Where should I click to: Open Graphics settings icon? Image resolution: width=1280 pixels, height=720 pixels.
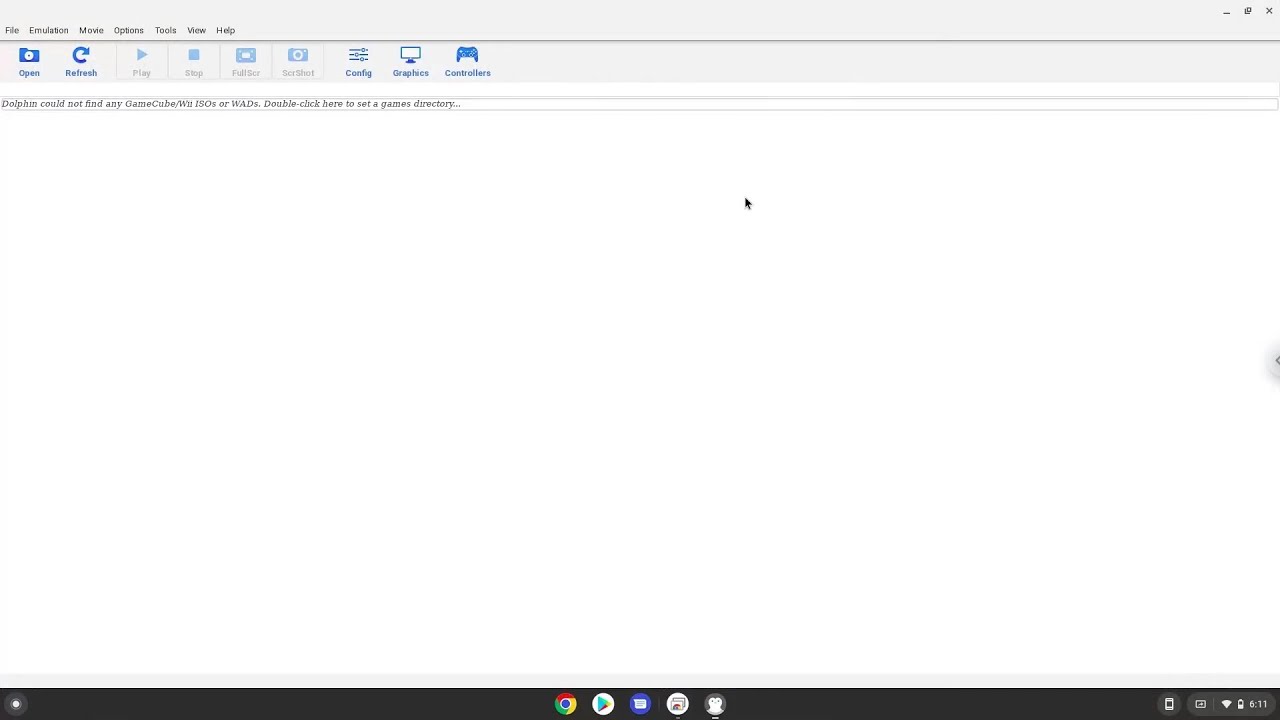(410, 62)
